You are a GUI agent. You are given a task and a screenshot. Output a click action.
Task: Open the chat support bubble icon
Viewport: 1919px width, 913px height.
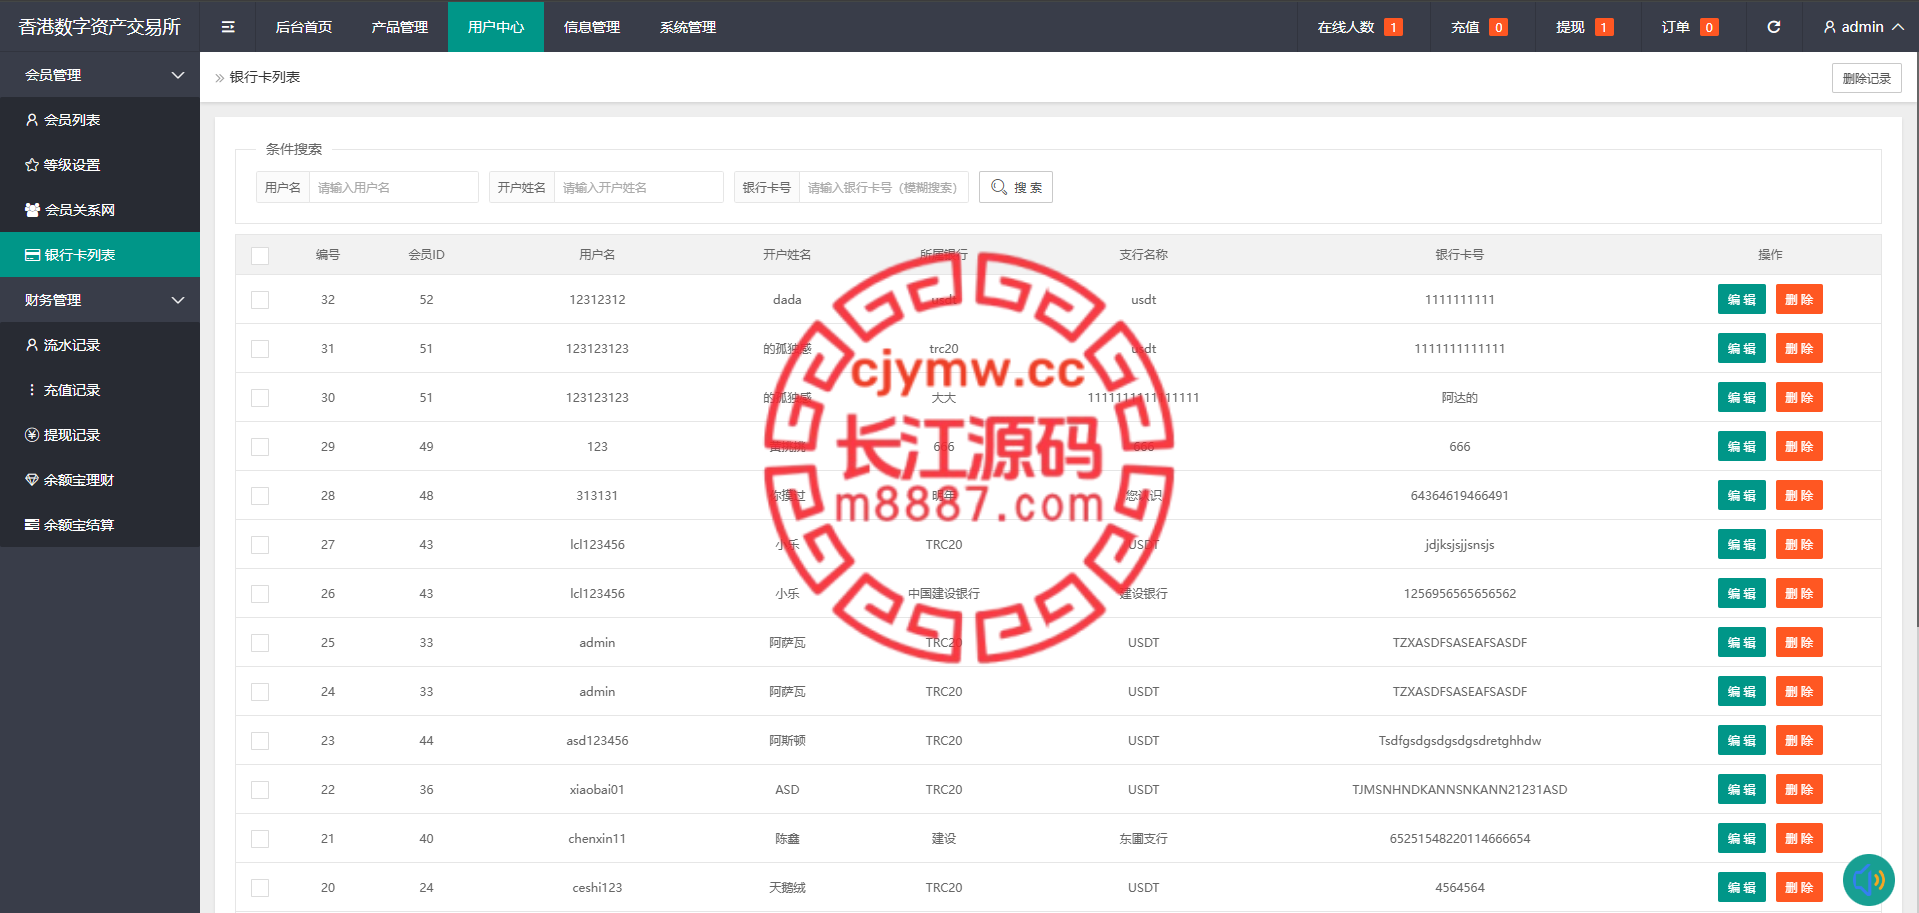pyautogui.click(x=1868, y=880)
